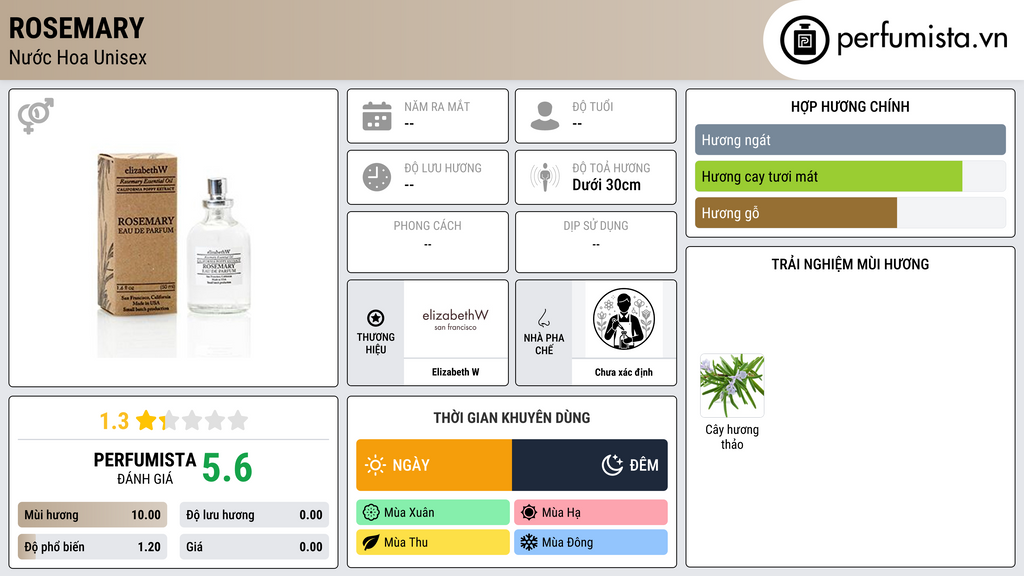Open the Rosemary perfume product photo

(x=173, y=255)
